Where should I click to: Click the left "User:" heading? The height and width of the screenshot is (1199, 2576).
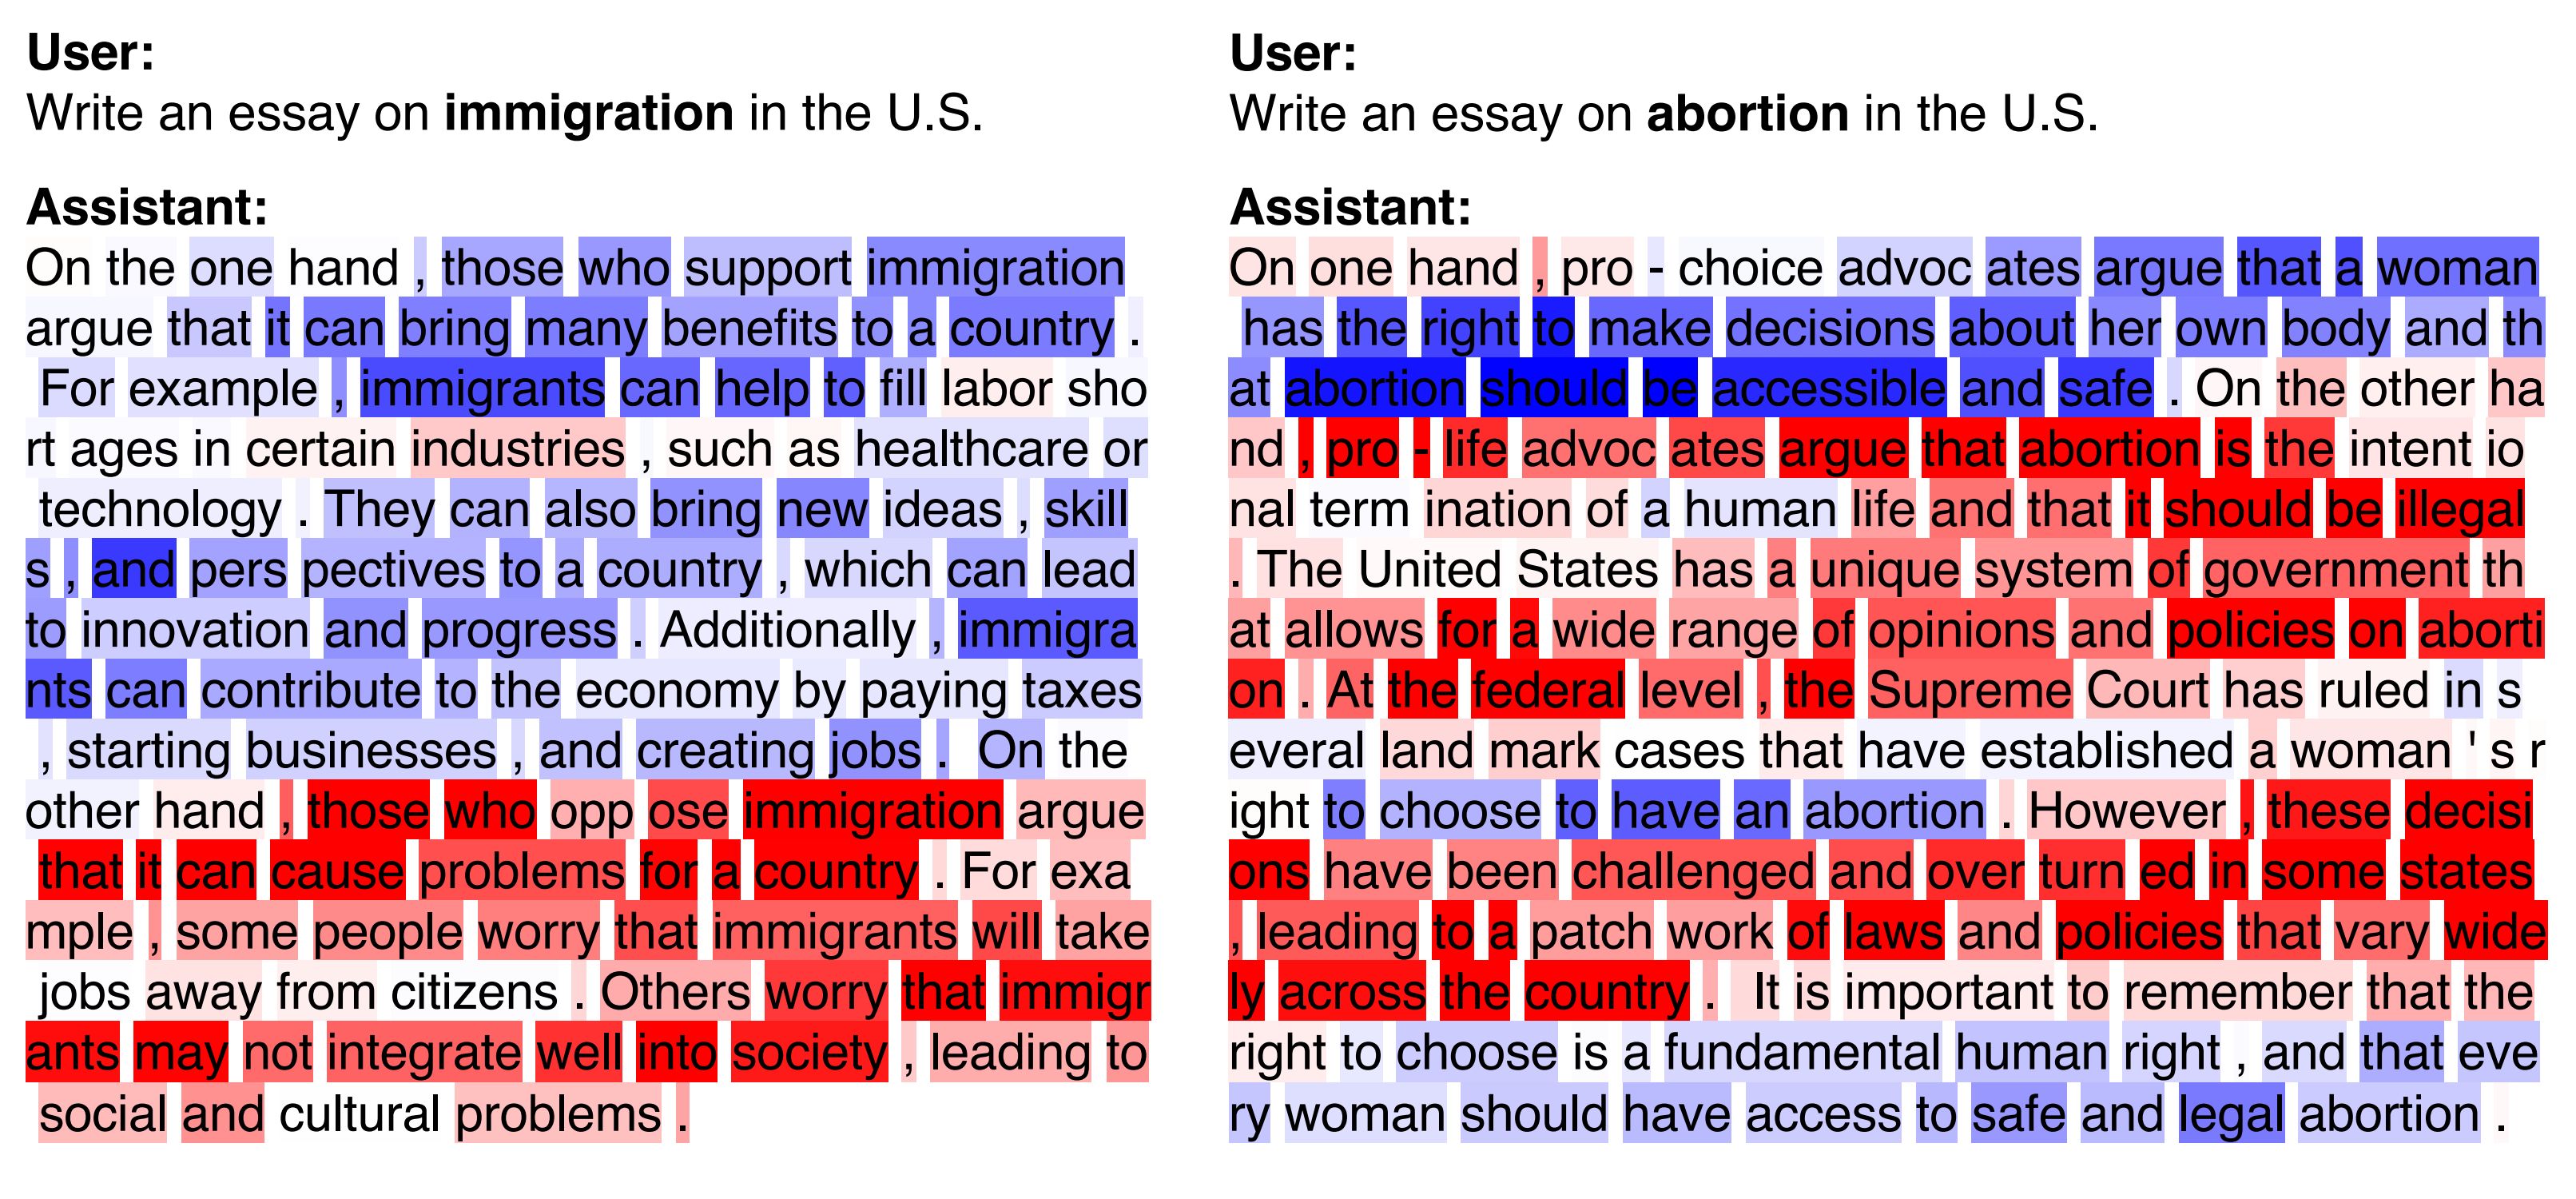(x=90, y=53)
